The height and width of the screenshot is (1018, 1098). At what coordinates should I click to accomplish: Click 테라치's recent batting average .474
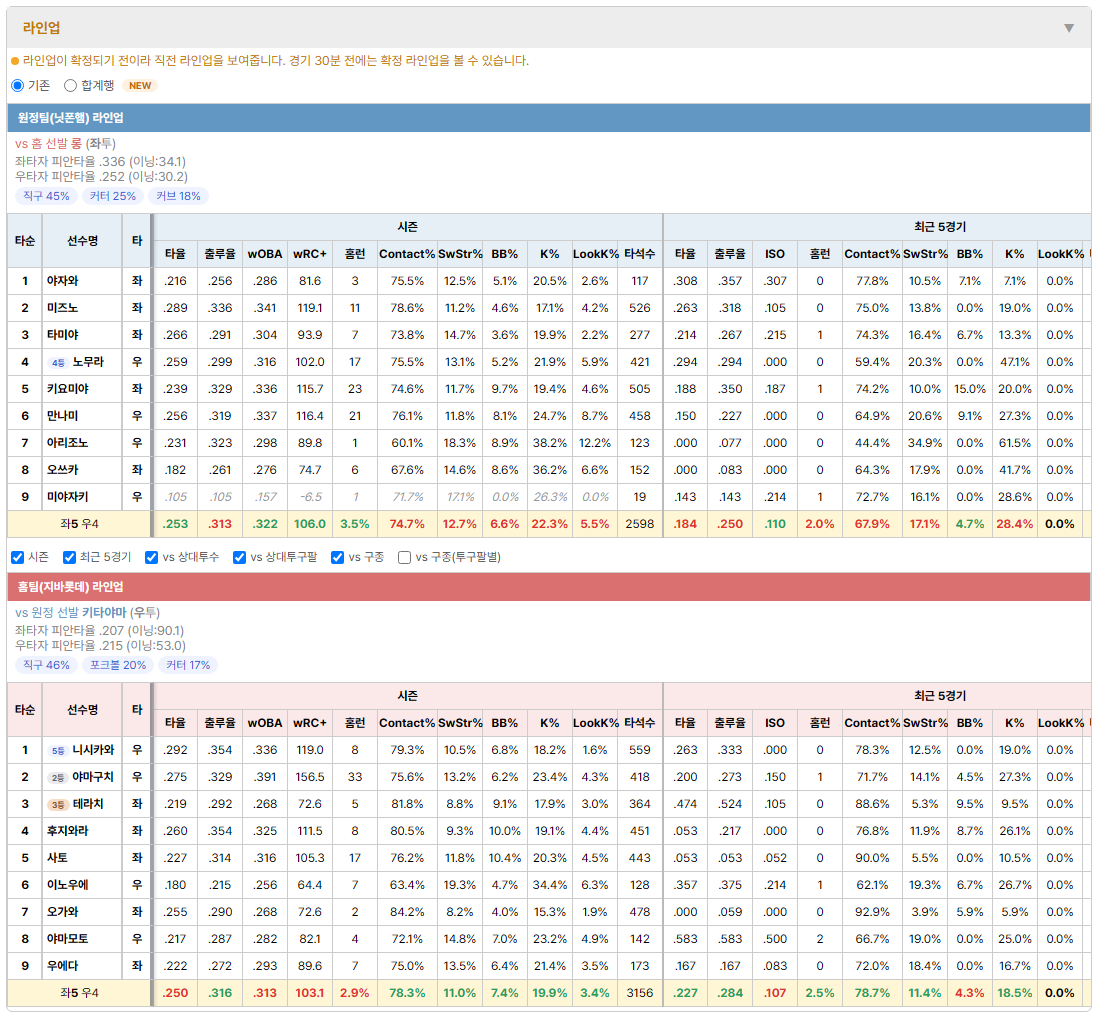click(x=685, y=804)
